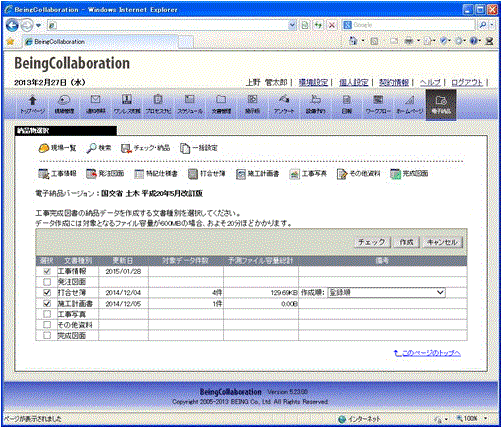Viewport: 502px width, 428px height.
Task: Click the browser Refresh button
Action: 318,25
